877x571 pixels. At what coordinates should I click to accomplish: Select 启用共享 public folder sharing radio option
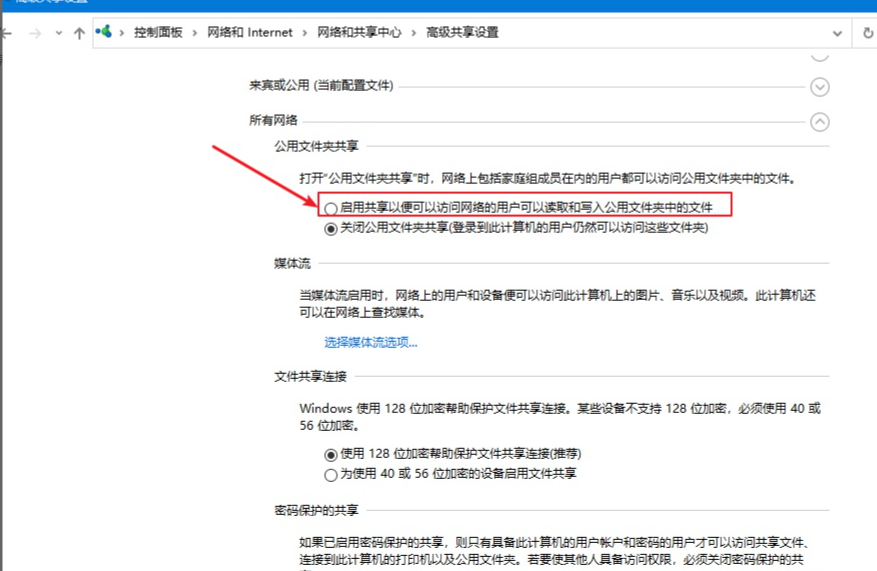pos(331,208)
